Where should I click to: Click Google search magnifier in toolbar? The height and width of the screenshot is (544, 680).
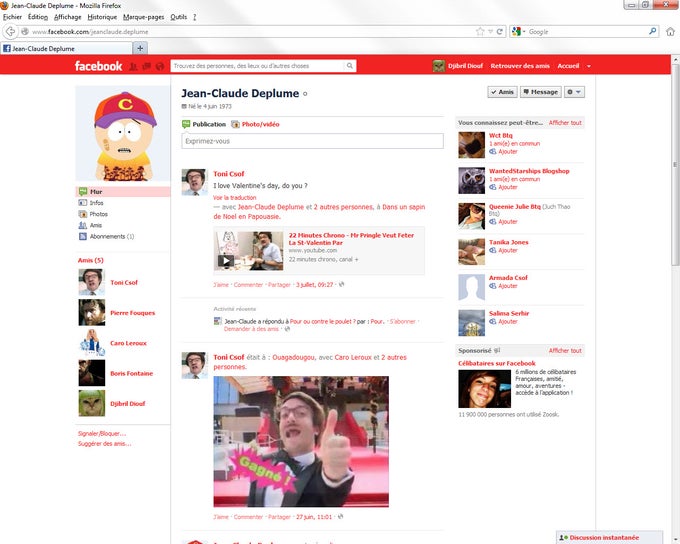coord(652,31)
